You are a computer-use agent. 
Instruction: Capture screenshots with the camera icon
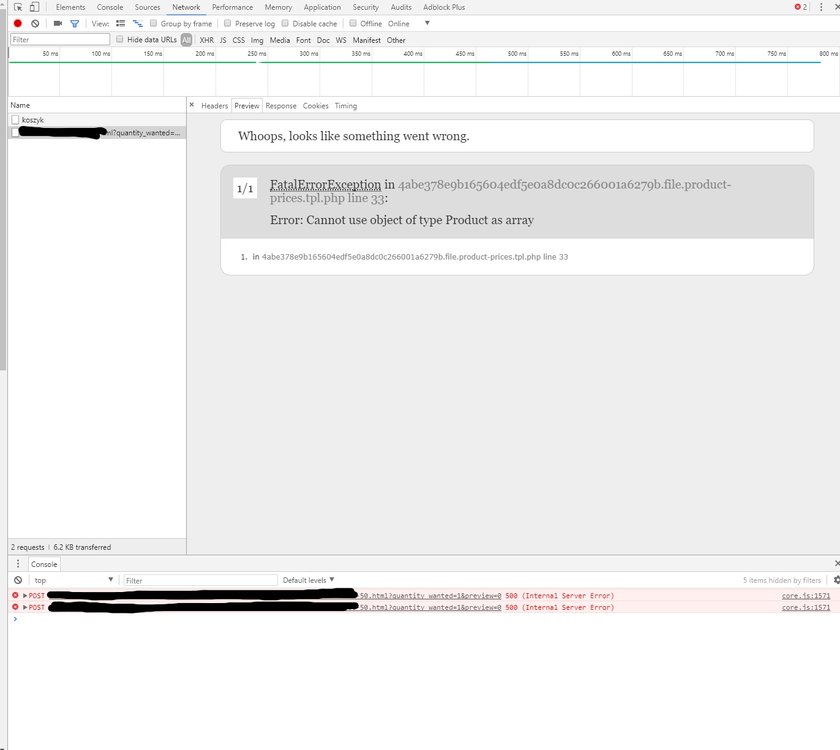point(58,24)
